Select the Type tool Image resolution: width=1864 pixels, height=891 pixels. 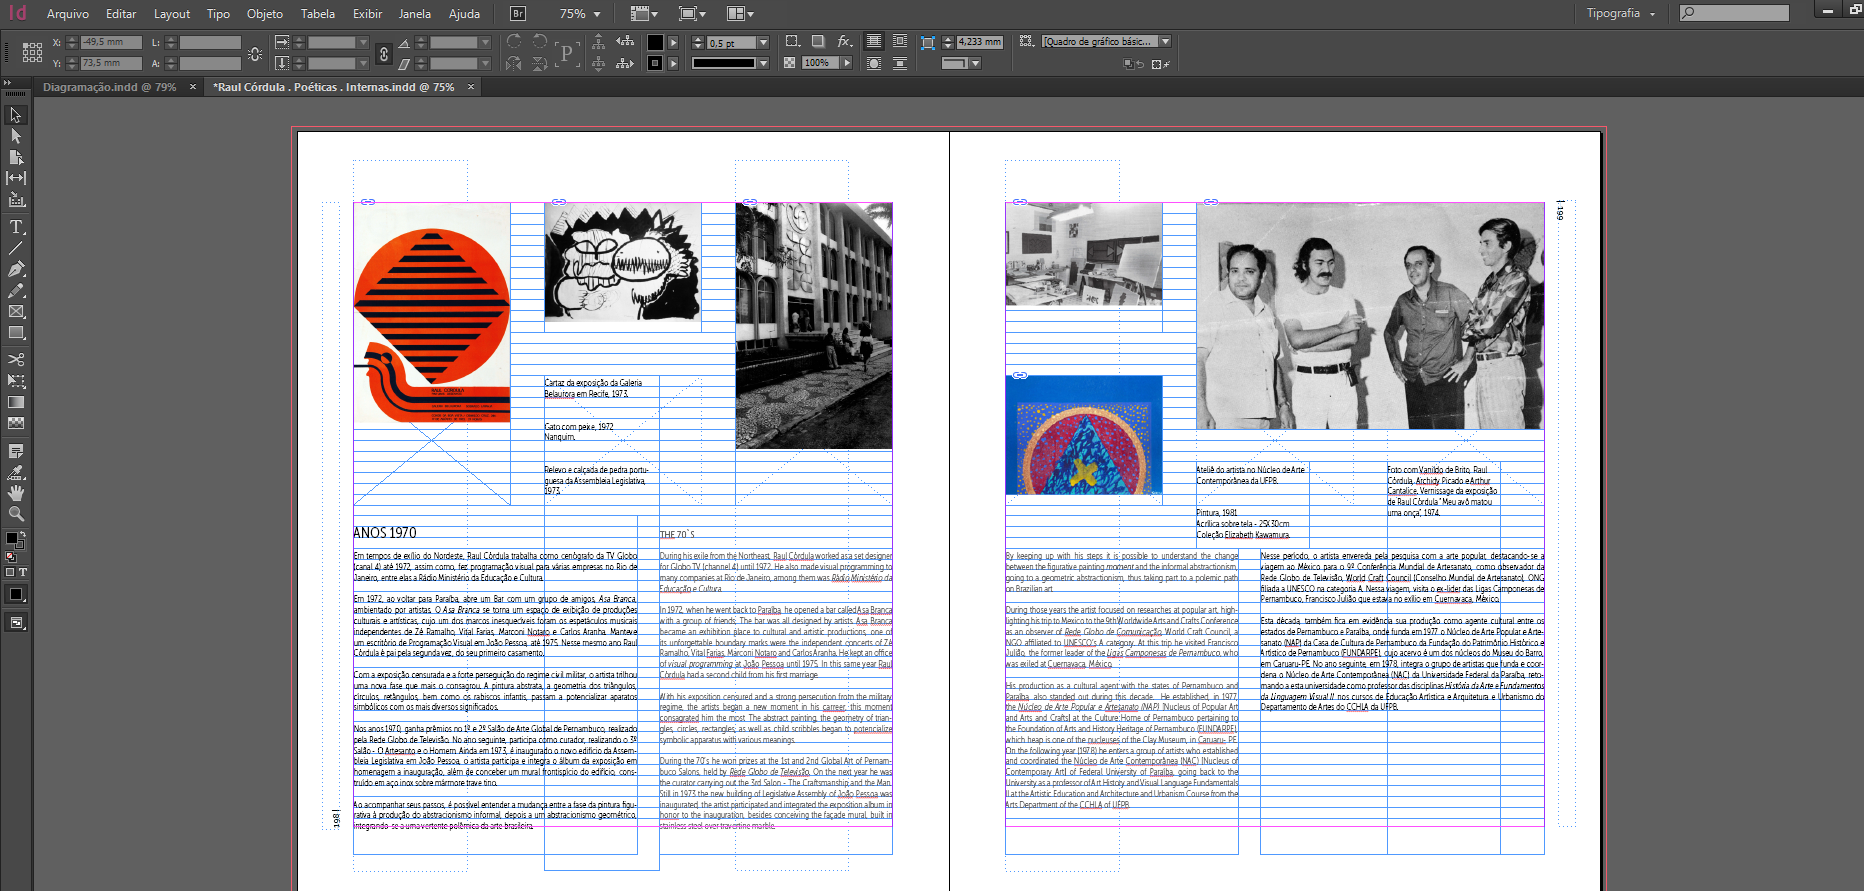click(x=16, y=227)
